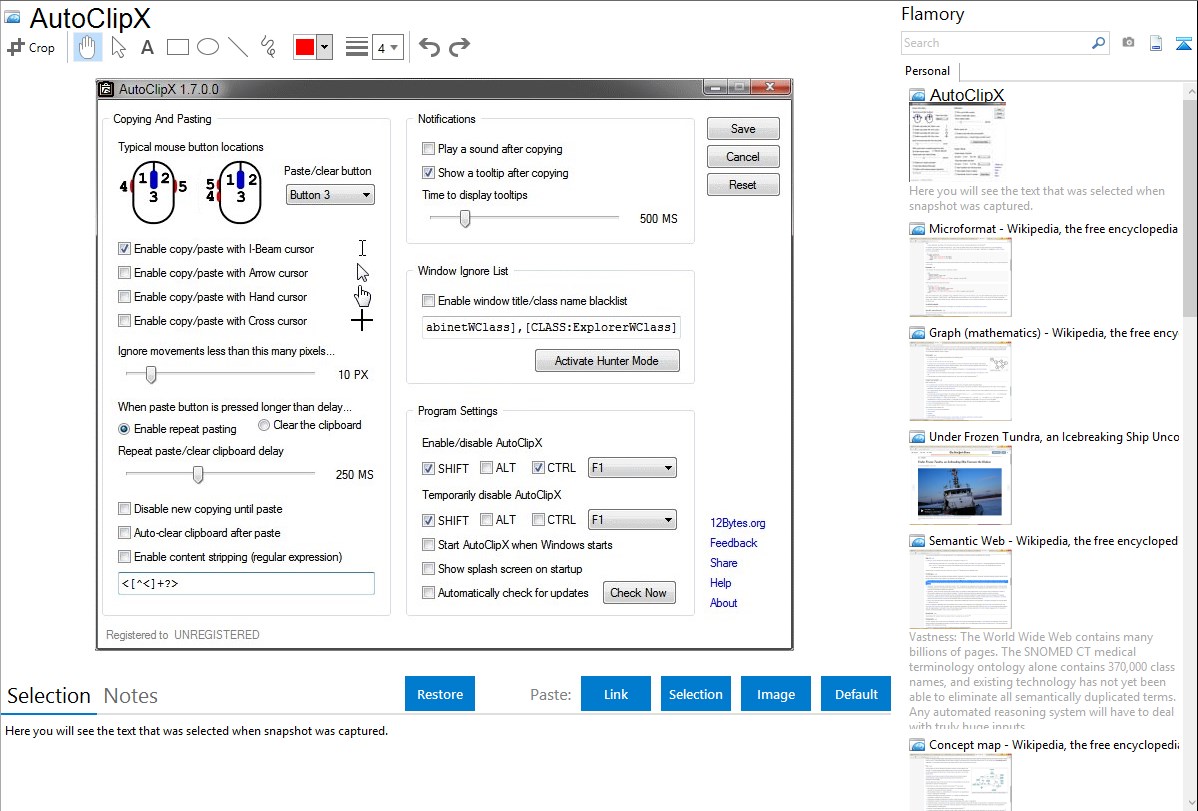Image resolution: width=1198 pixels, height=811 pixels.
Task: Open F1 dropdown for Temporarily disable AutoClipX
Action: (632, 520)
